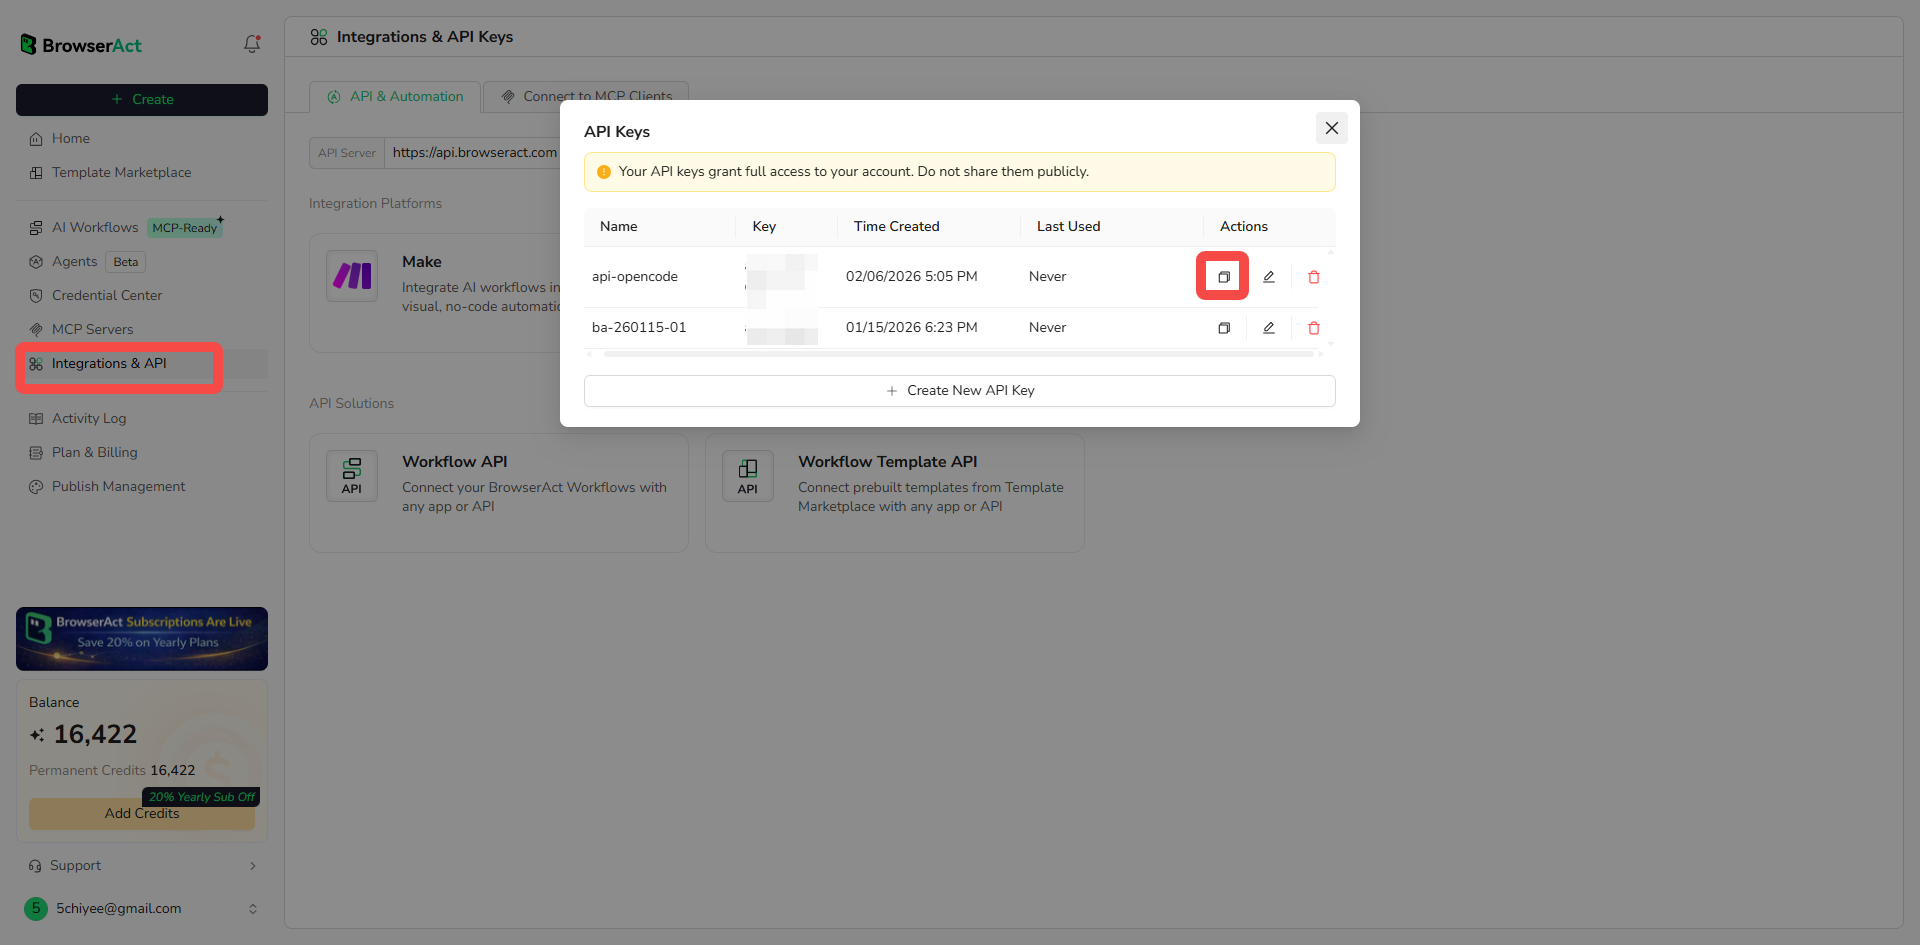Screen dimensions: 1920x945
Task: Open the Agents section
Action: coord(74,261)
